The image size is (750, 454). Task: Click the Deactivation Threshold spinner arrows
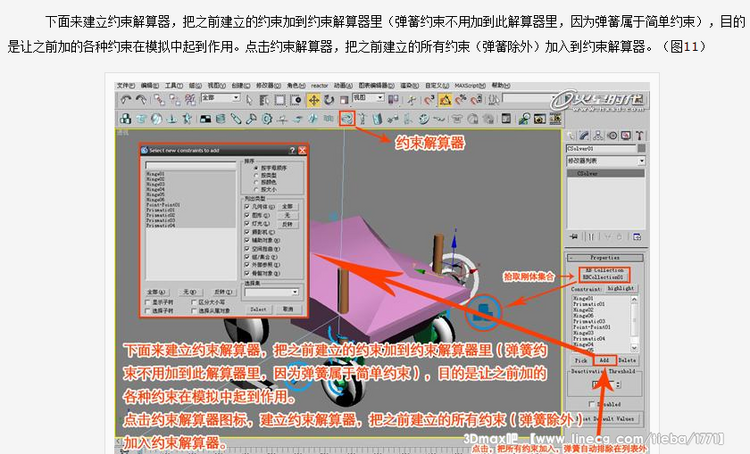(x=618, y=385)
